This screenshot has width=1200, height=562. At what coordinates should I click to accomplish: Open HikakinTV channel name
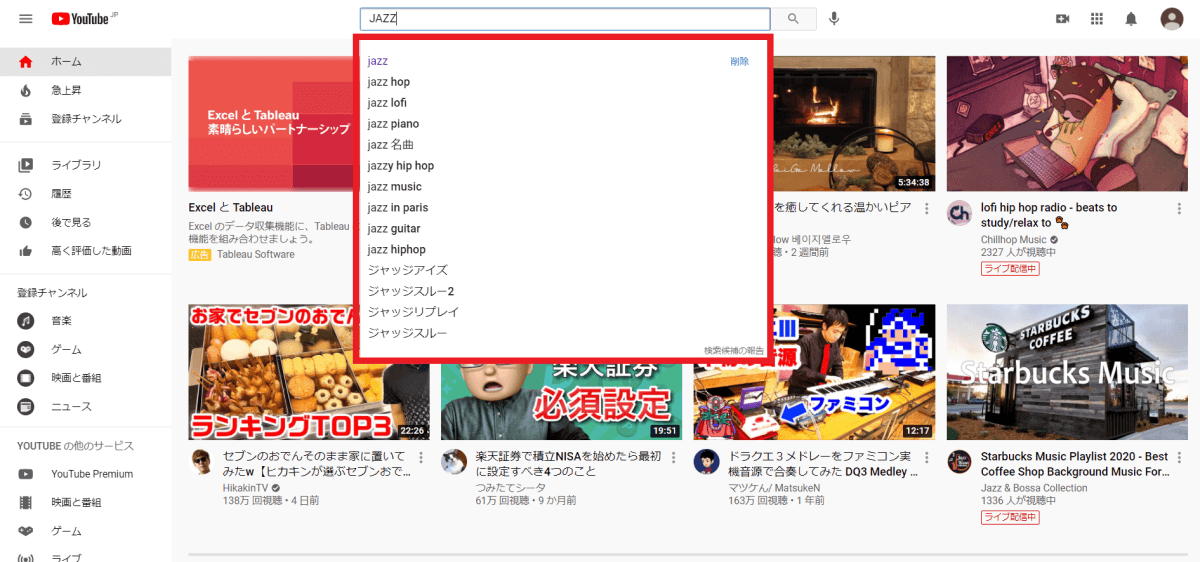(x=246, y=488)
